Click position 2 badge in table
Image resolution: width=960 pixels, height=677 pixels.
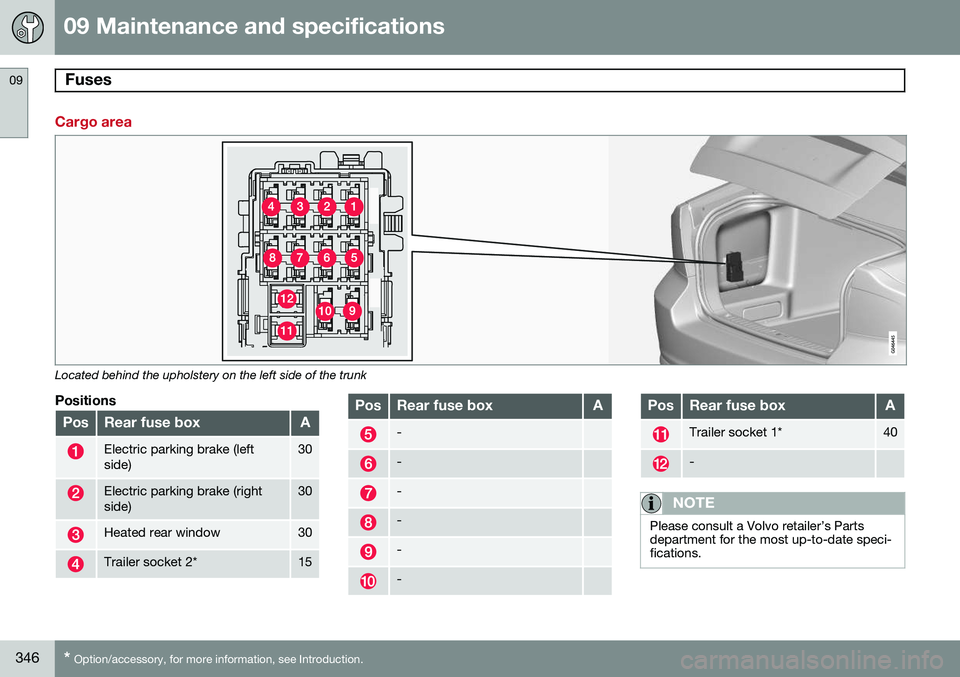76,493
